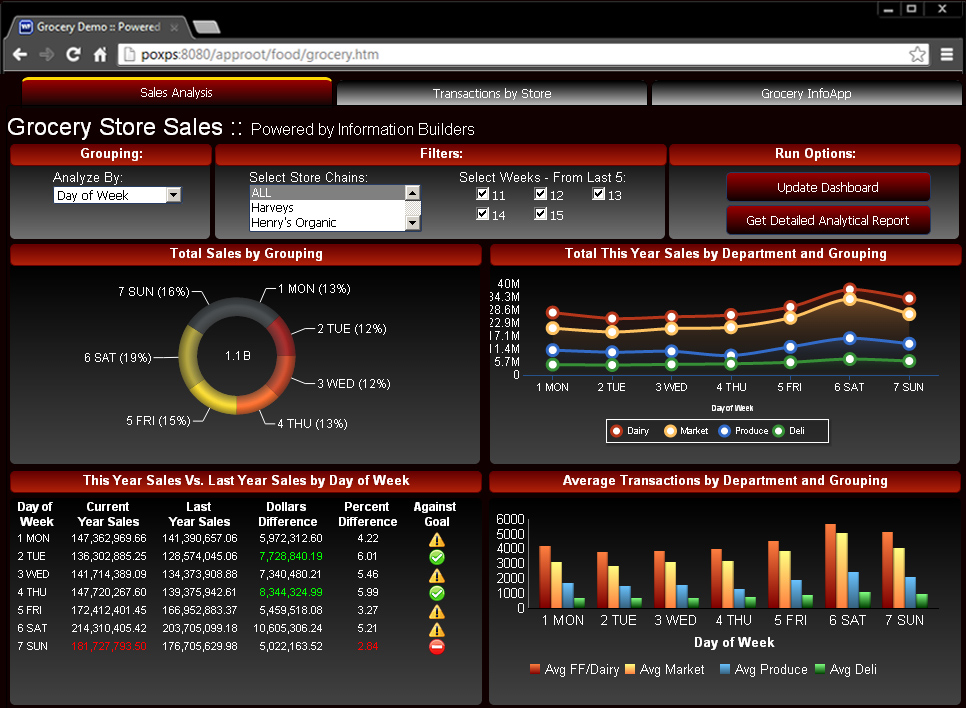Click red stop icon for 7 SUN
966x708 pixels.
[437, 646]
